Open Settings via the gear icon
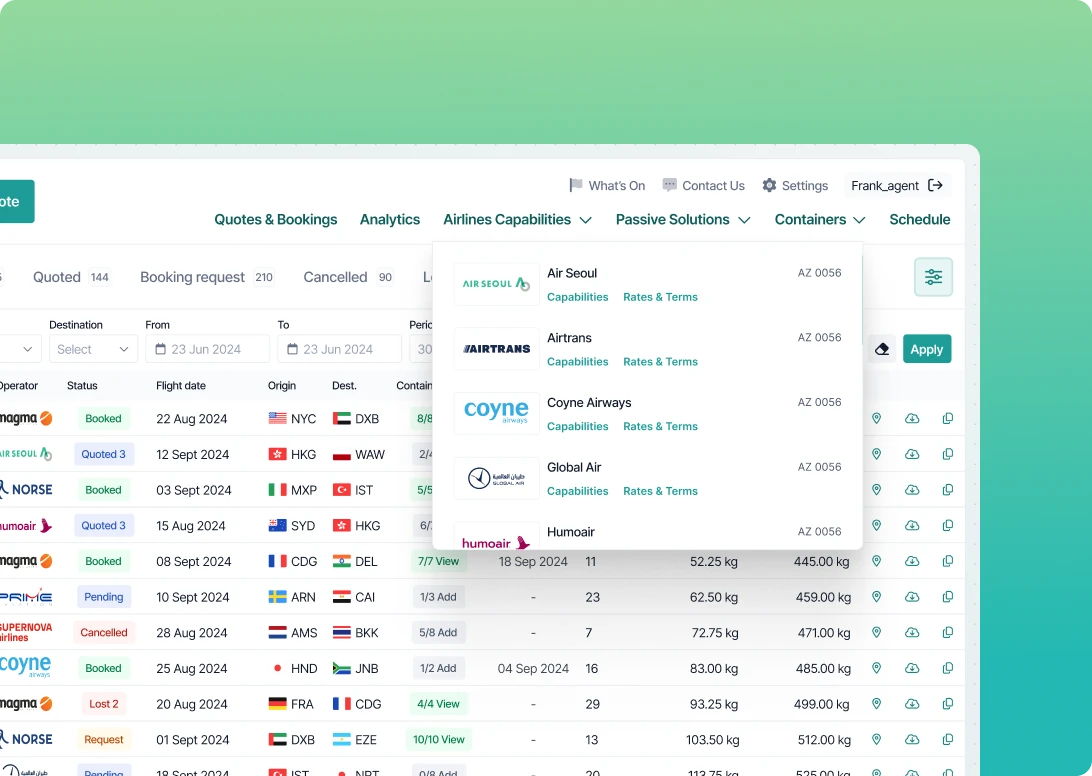 769,185
